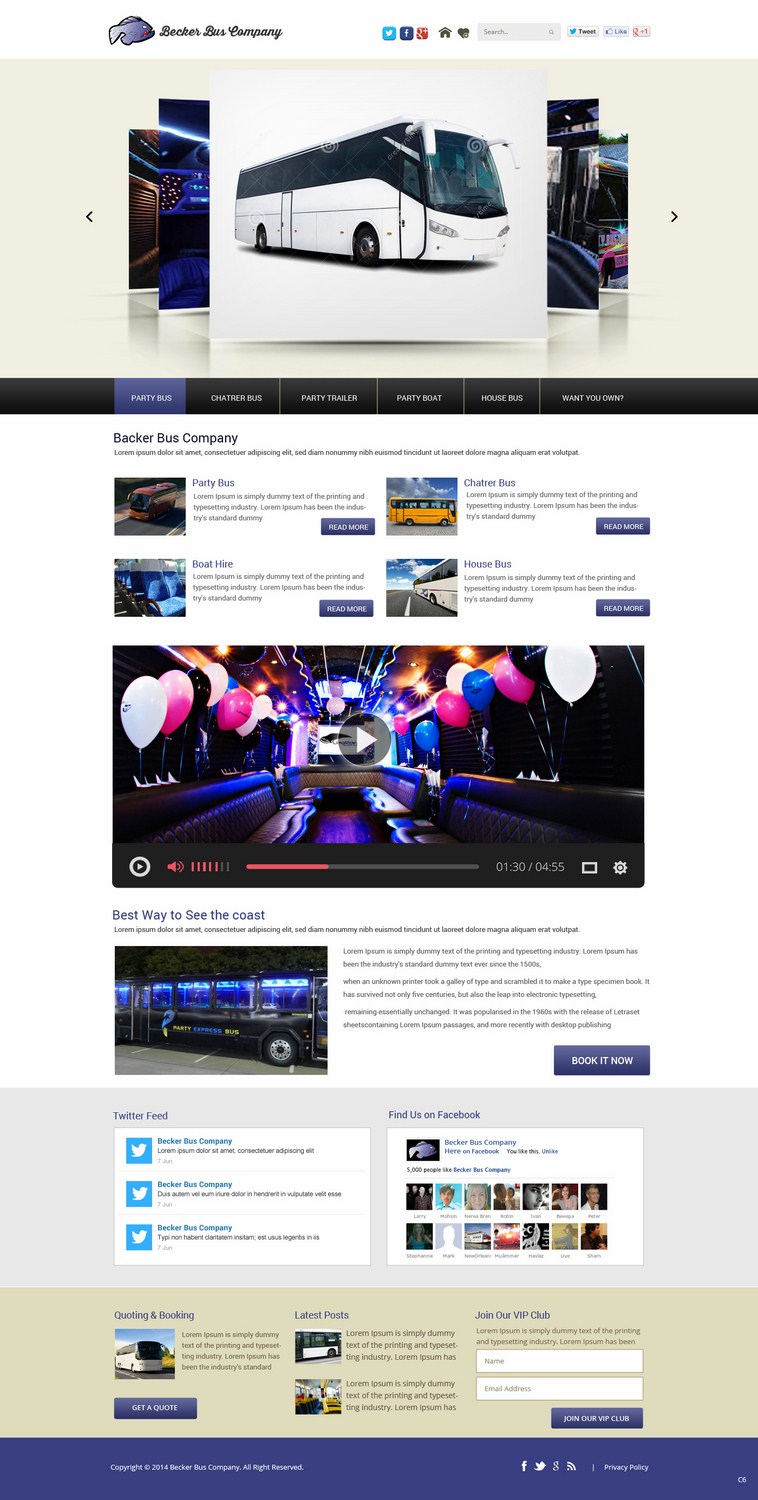Show next slide with right arrow
This screenshot has height=1500, width=758.
pos(674,216)
